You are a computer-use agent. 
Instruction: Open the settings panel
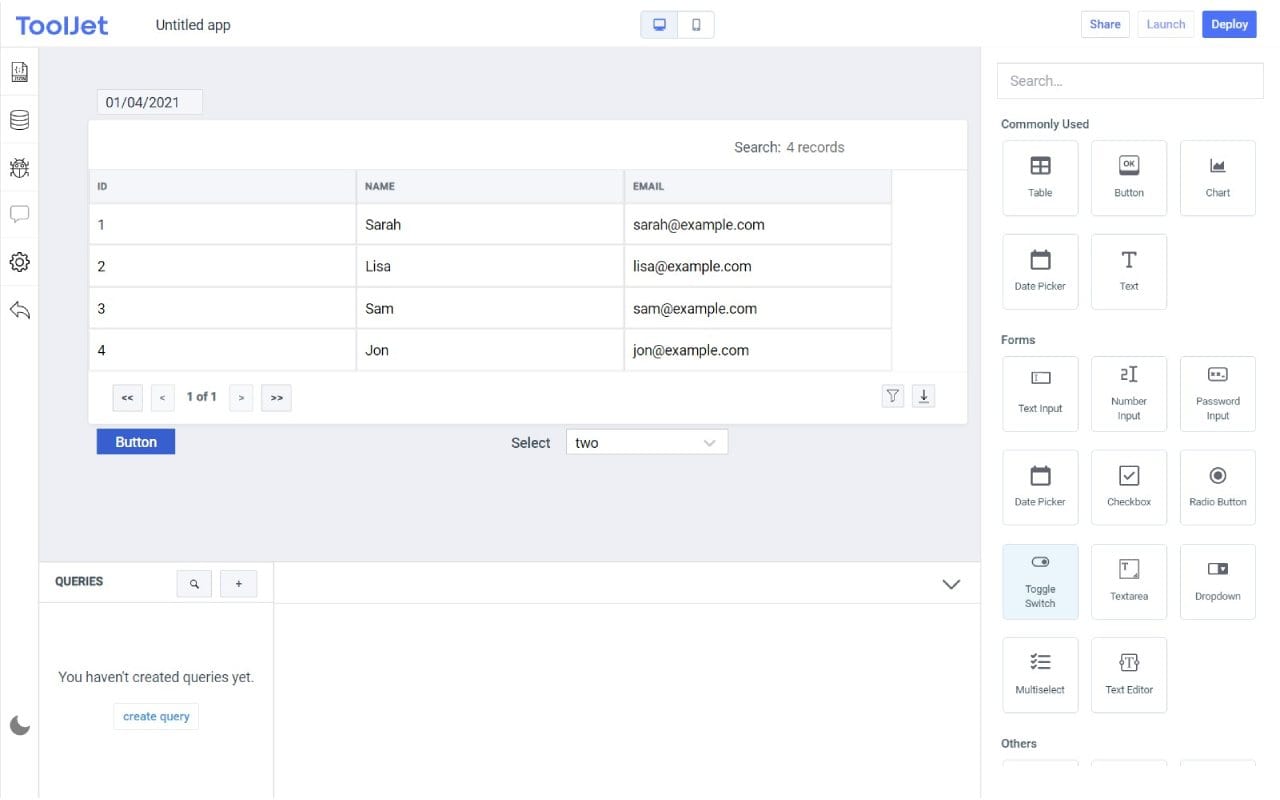[x=19, y=261]
